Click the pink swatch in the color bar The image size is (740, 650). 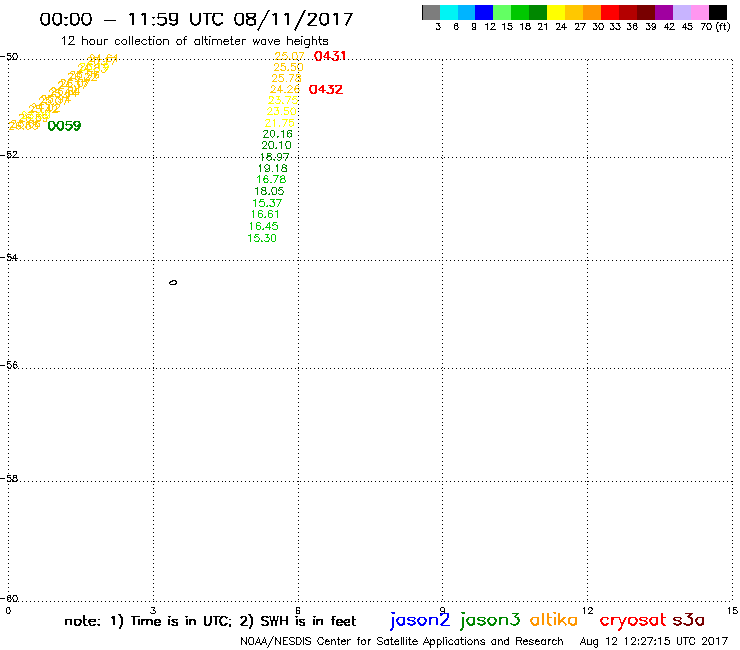pyautogui.click(x=699, y=12)
